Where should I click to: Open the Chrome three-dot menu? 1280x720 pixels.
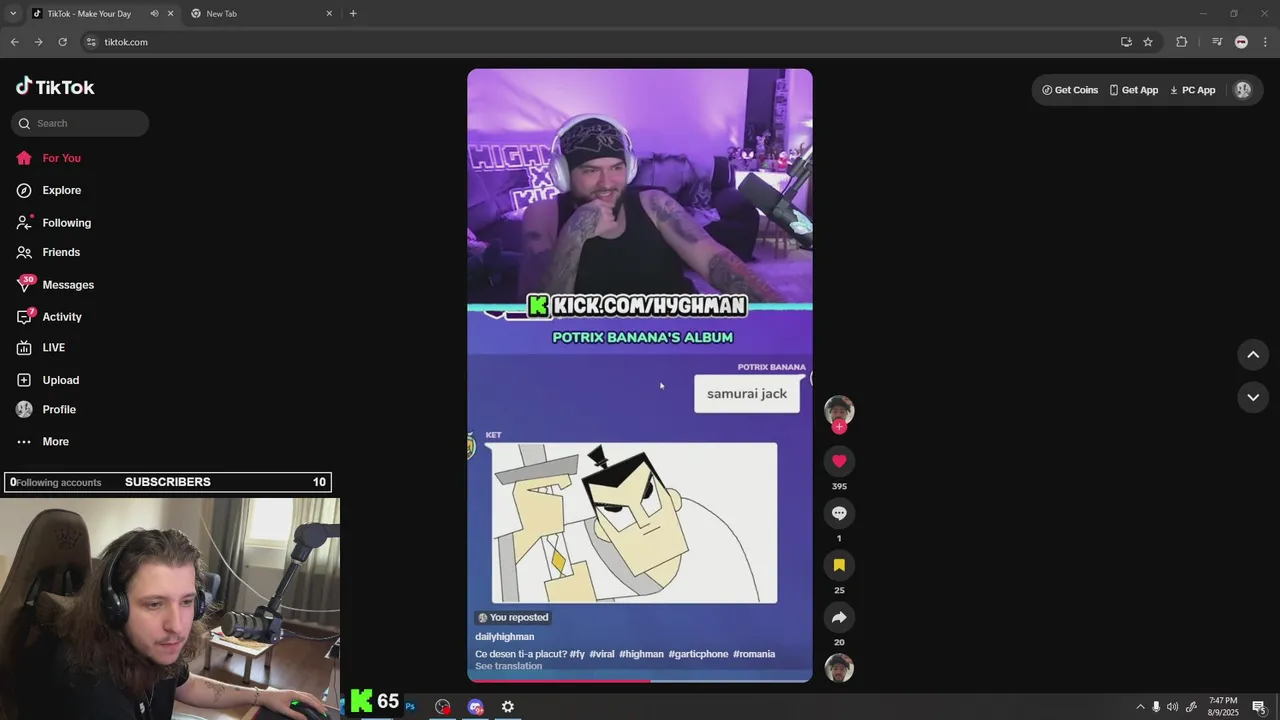1265,42
